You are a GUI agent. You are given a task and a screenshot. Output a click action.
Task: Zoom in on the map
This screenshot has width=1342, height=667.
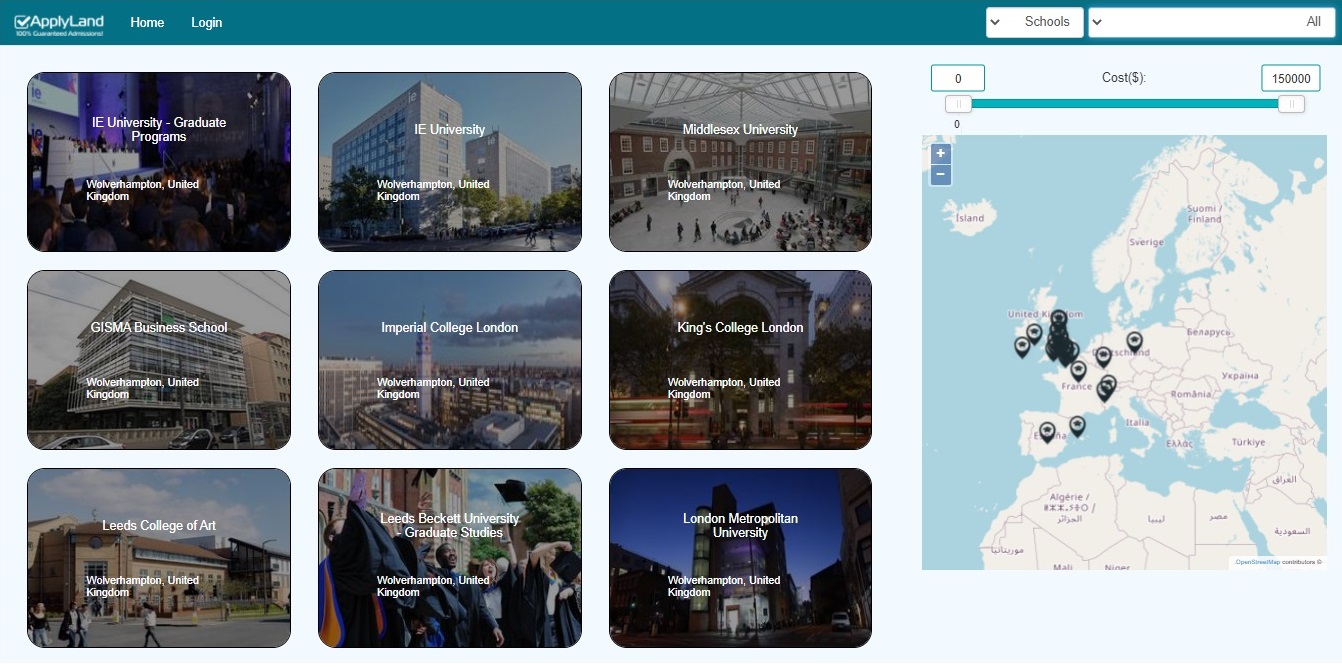tap(941, 154)
